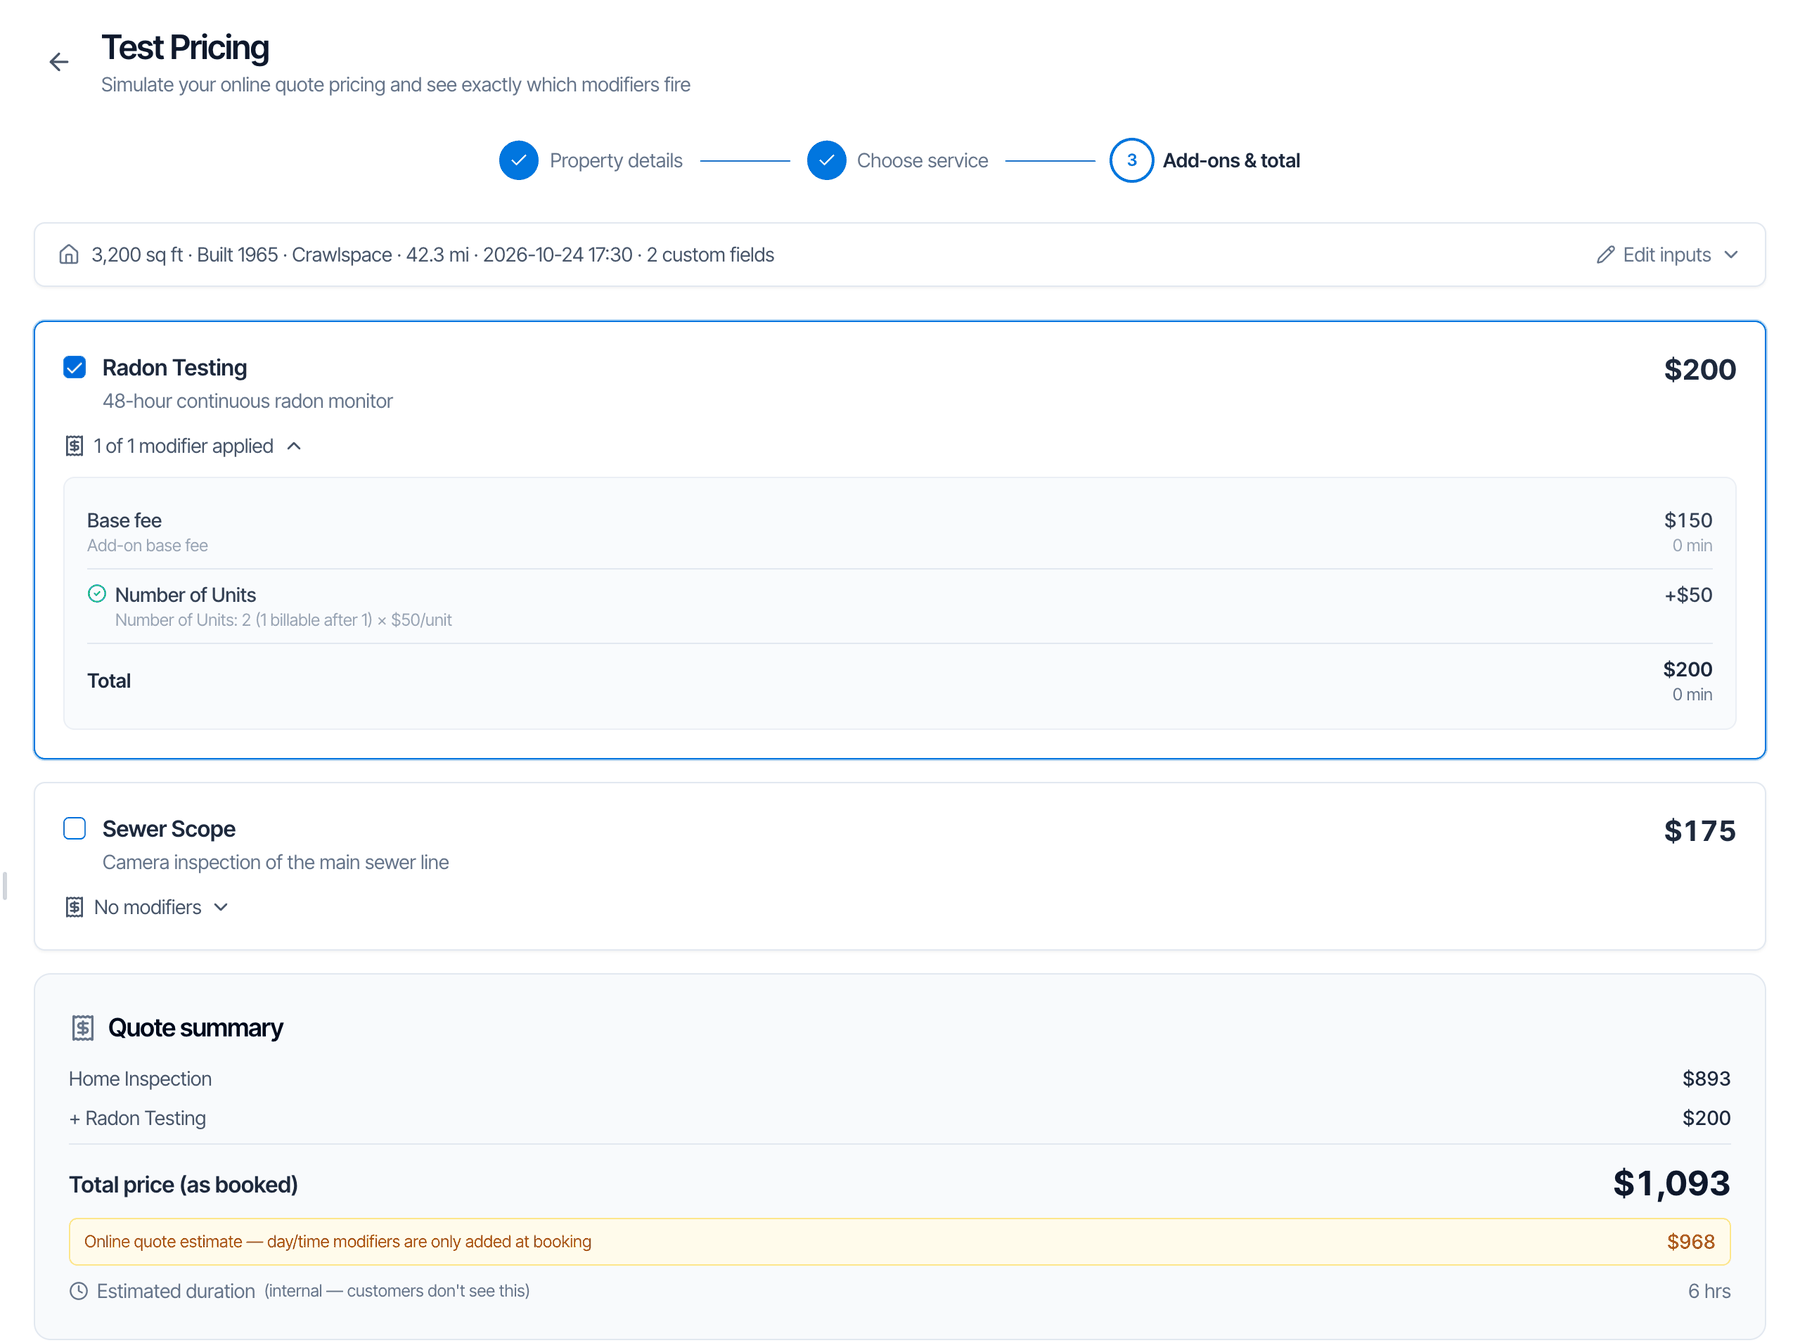The image size is (1800, 1343).
Task: Uncheck the Radon Testing add-on
Action: click(75, 368)
